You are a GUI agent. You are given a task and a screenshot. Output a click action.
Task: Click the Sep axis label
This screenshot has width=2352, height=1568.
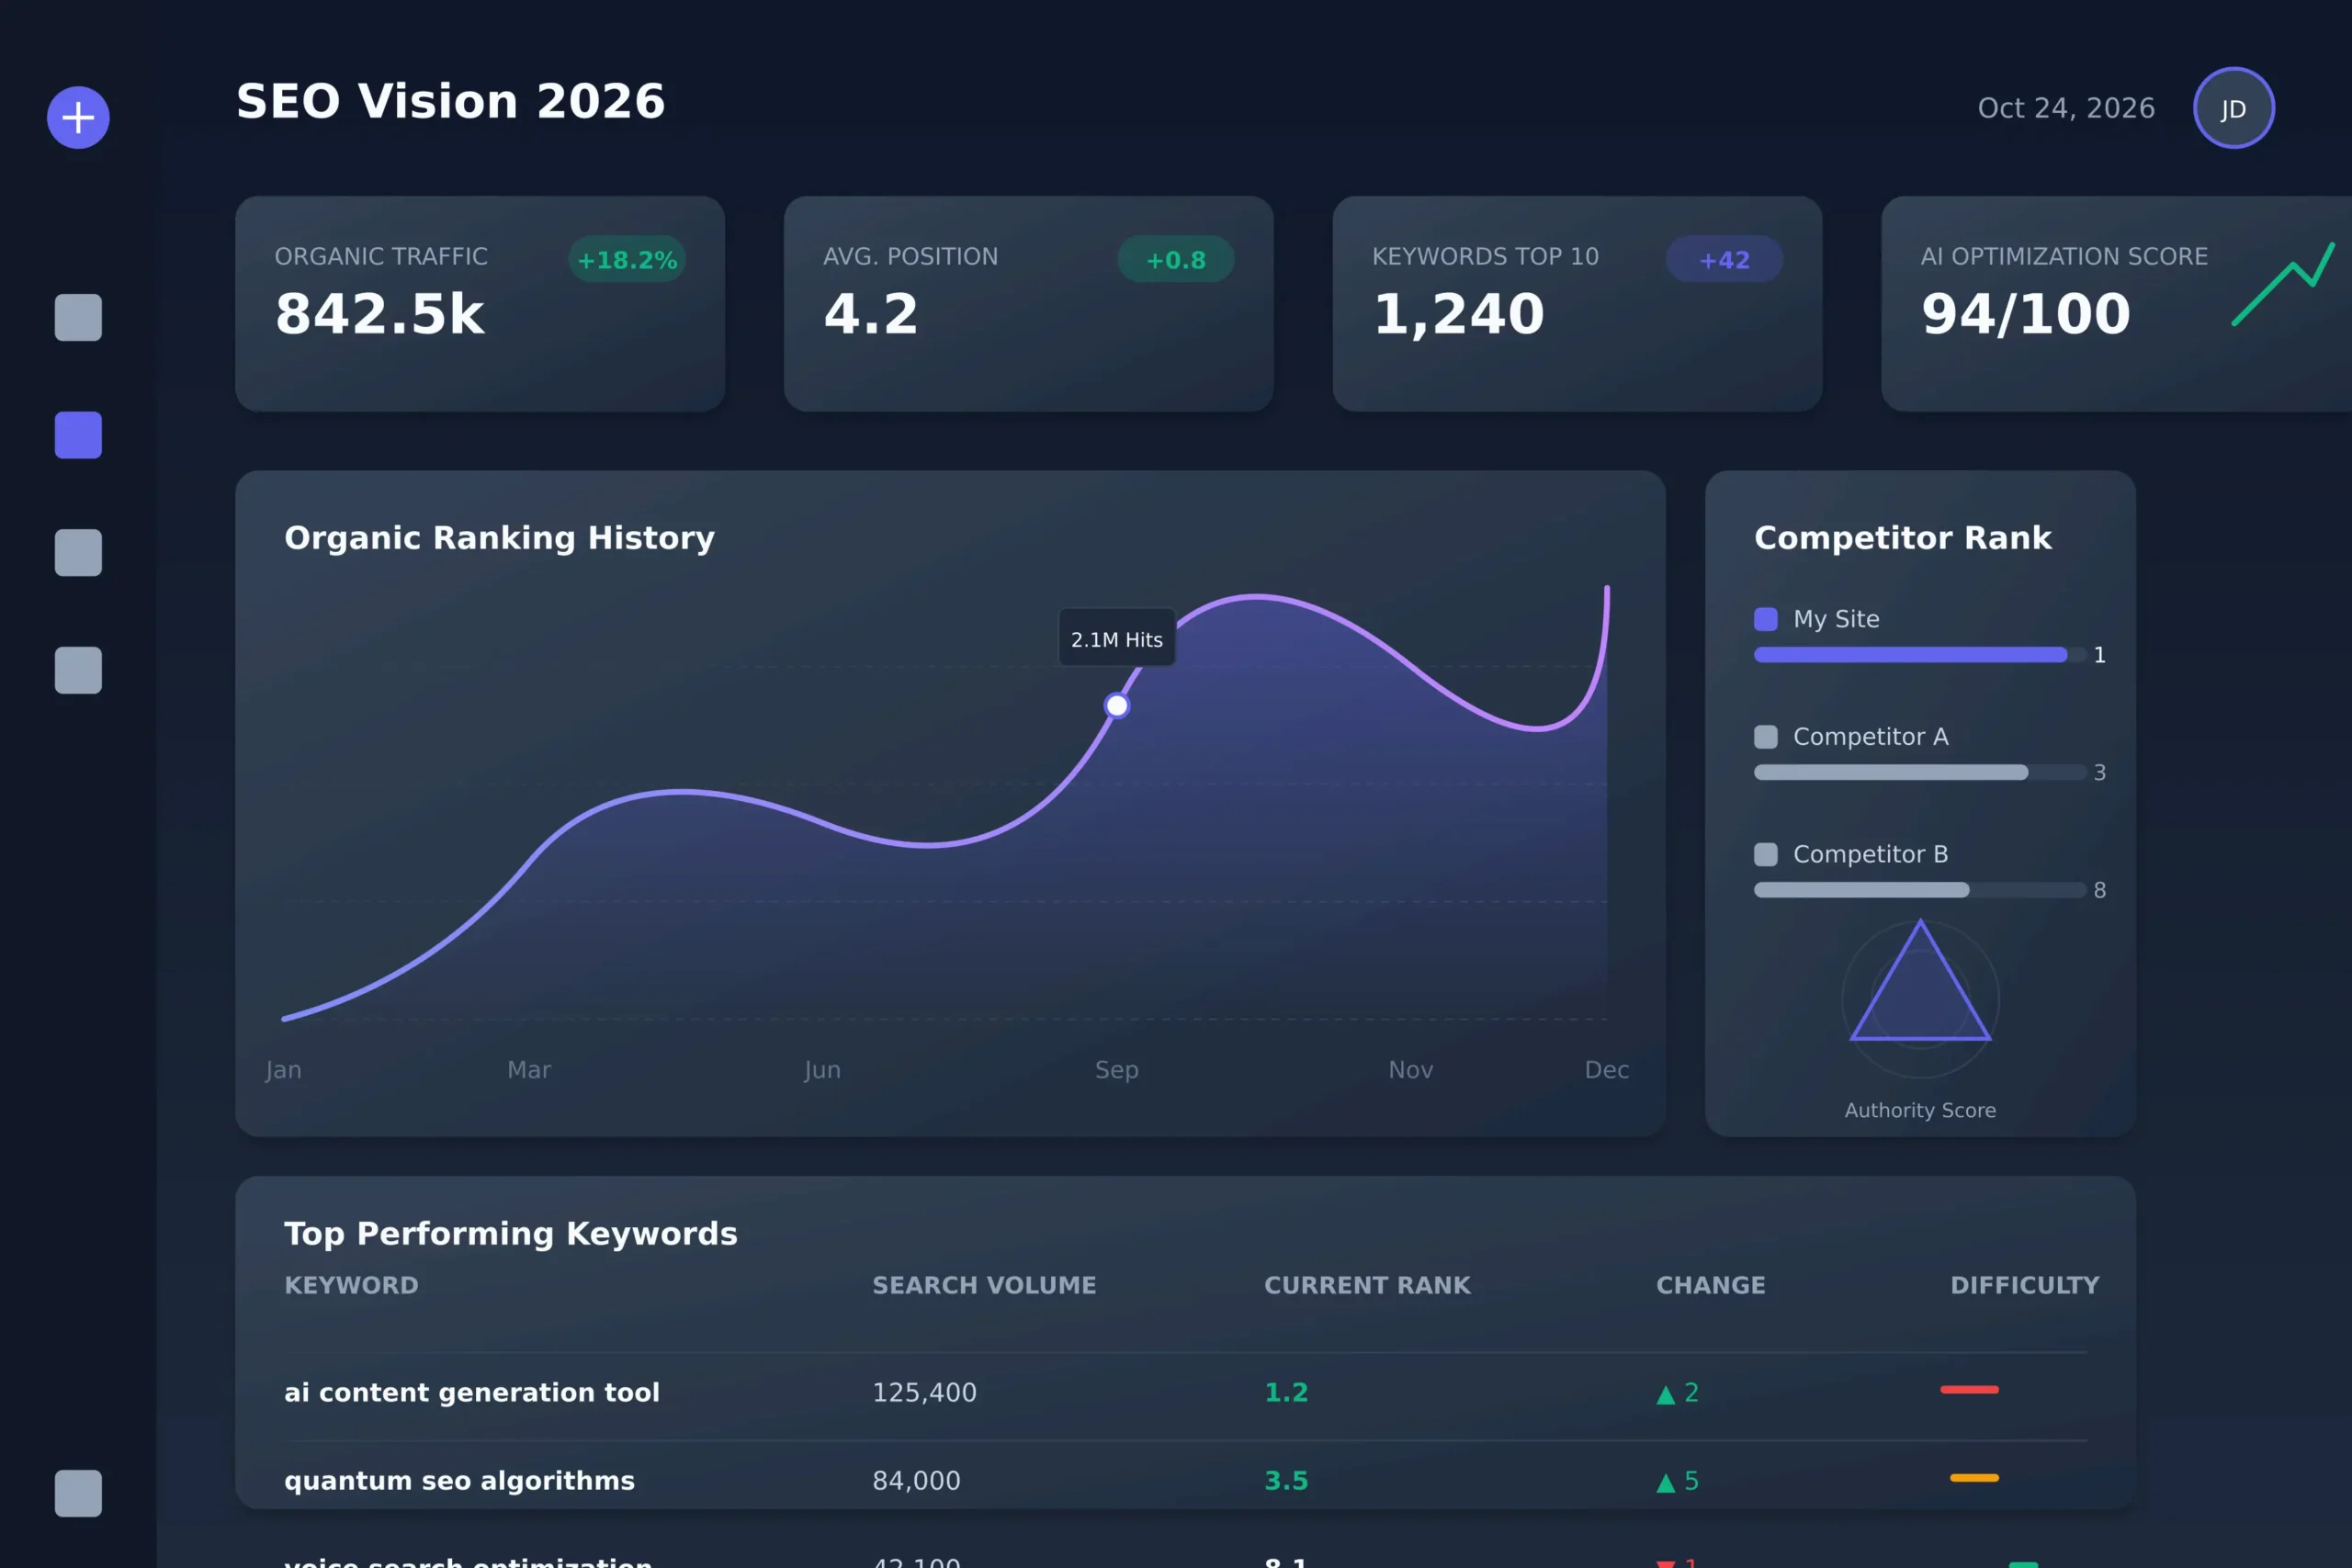(x=1117, y=1069)
